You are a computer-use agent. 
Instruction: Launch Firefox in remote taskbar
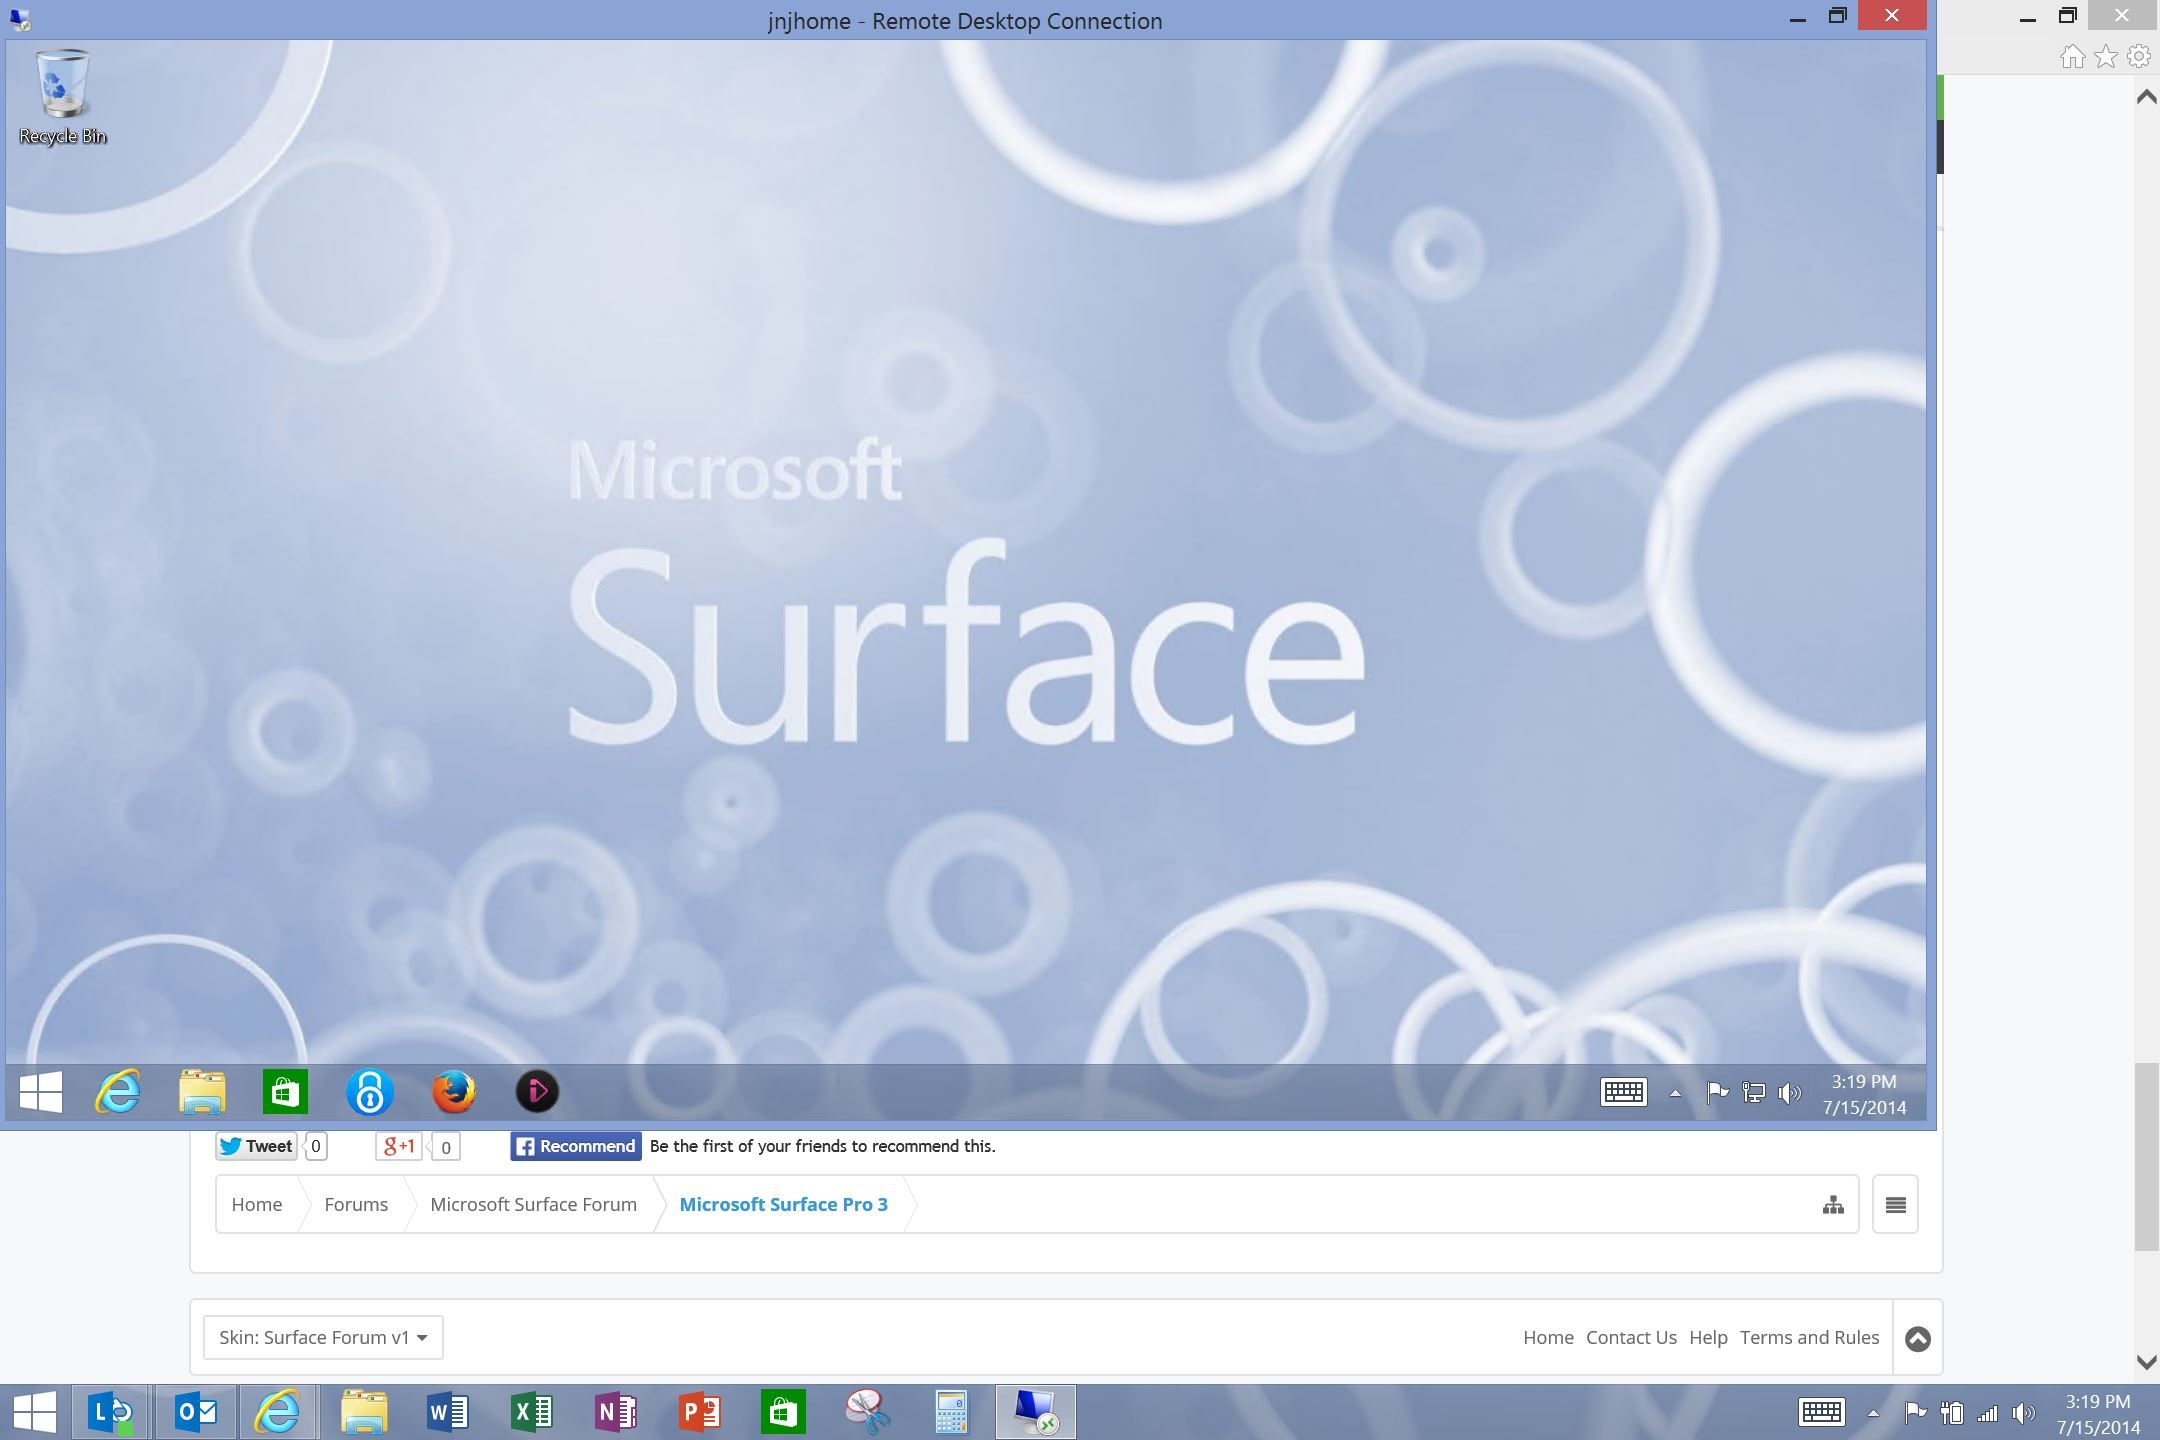point(453,1092)
